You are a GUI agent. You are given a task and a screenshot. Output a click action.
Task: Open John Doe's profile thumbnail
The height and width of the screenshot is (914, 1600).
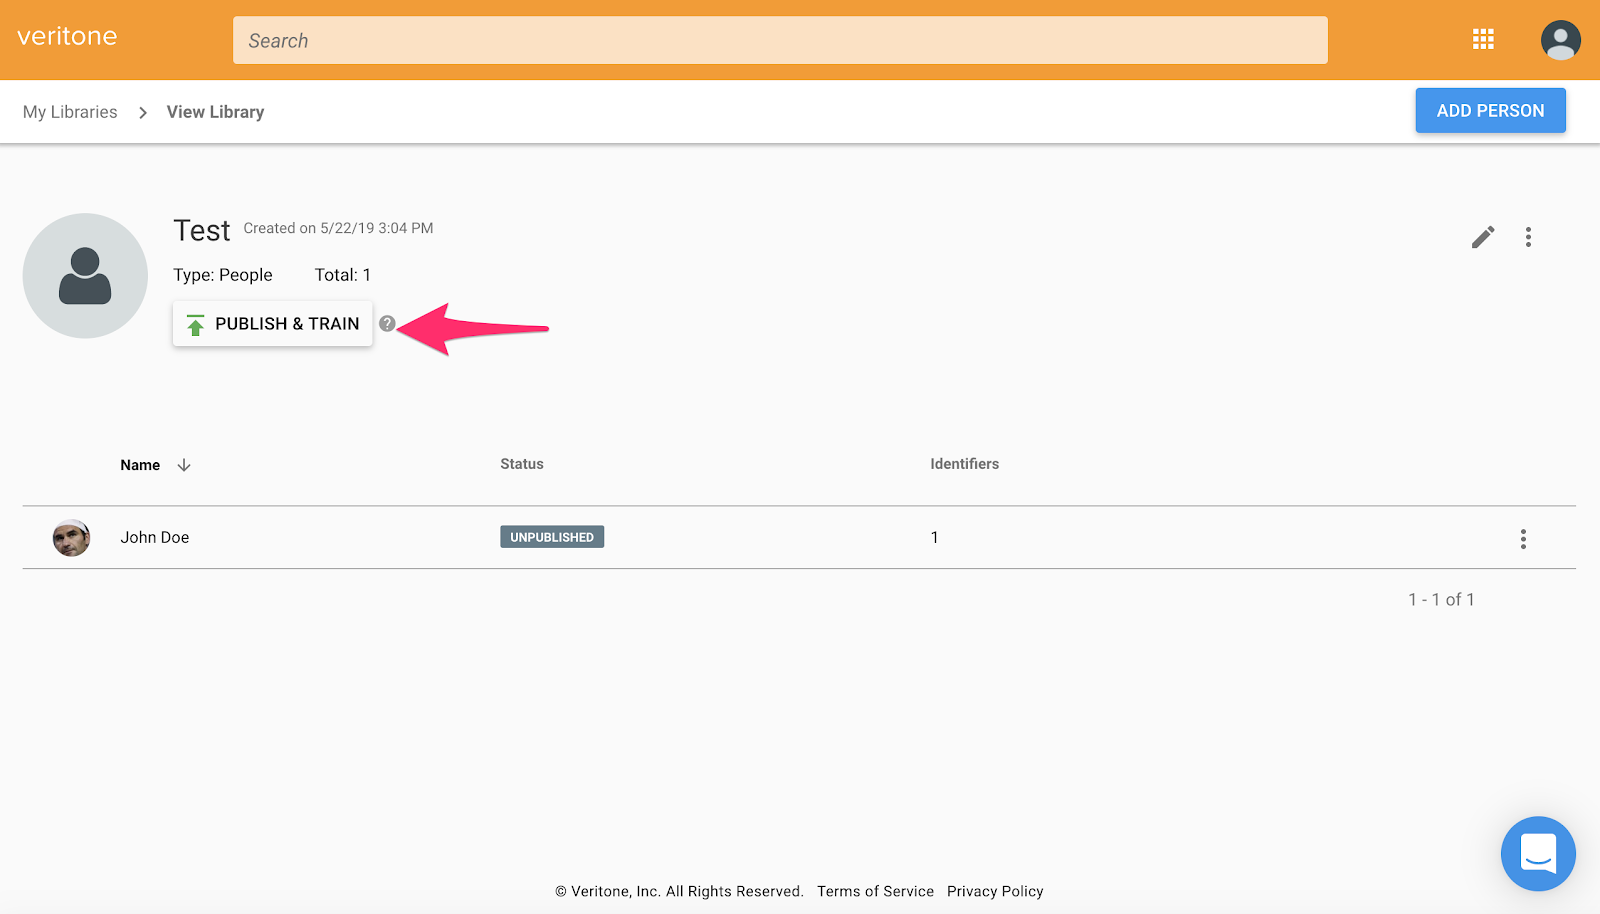pos(71,538)
